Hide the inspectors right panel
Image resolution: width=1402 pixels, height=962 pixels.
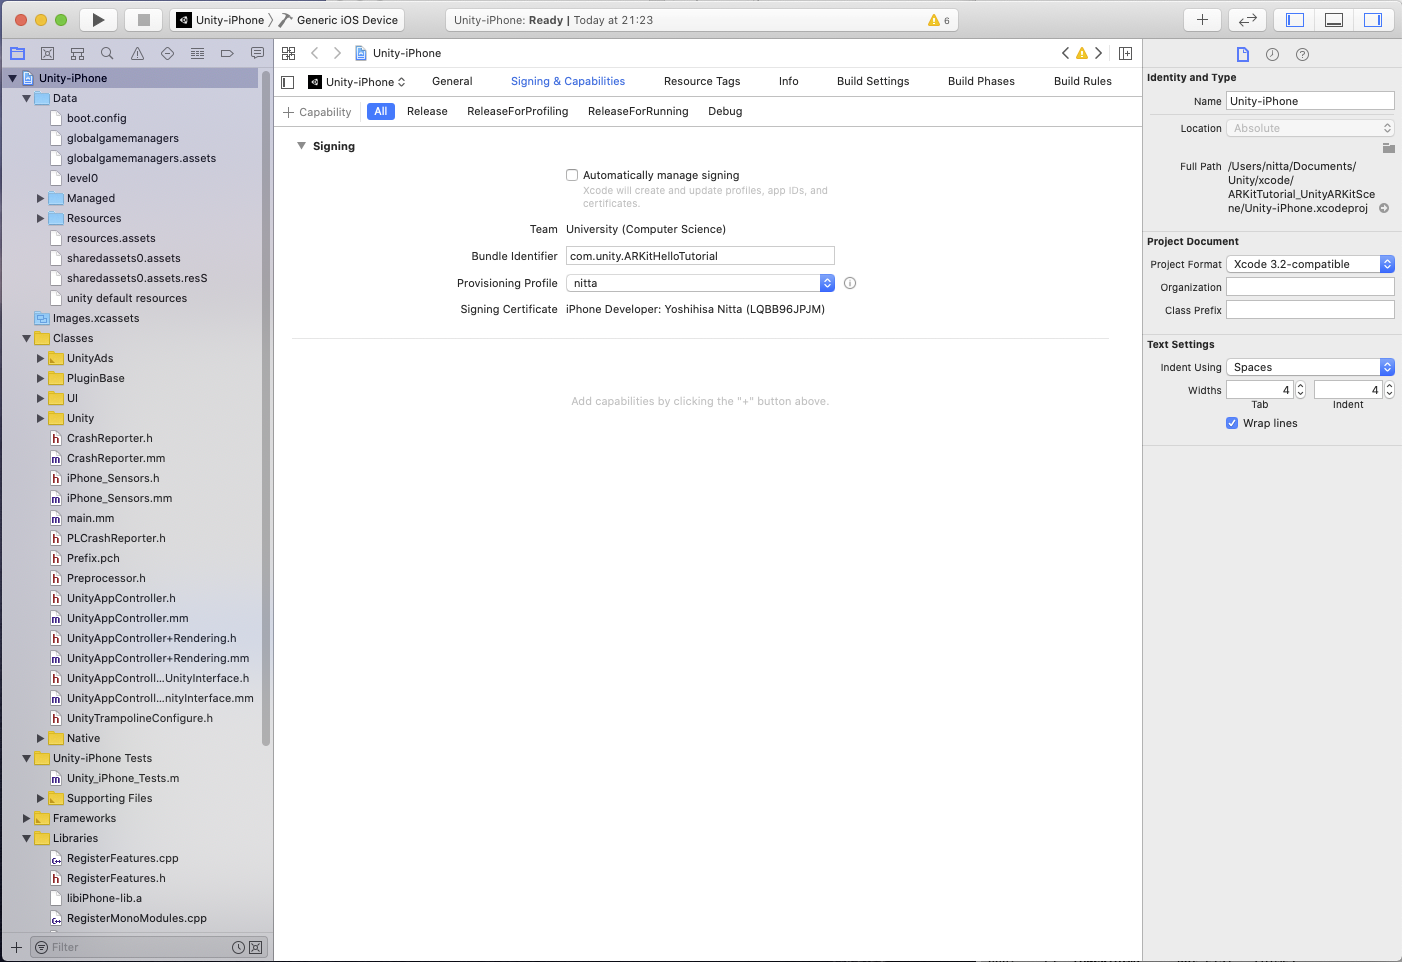click(1372, 20)
